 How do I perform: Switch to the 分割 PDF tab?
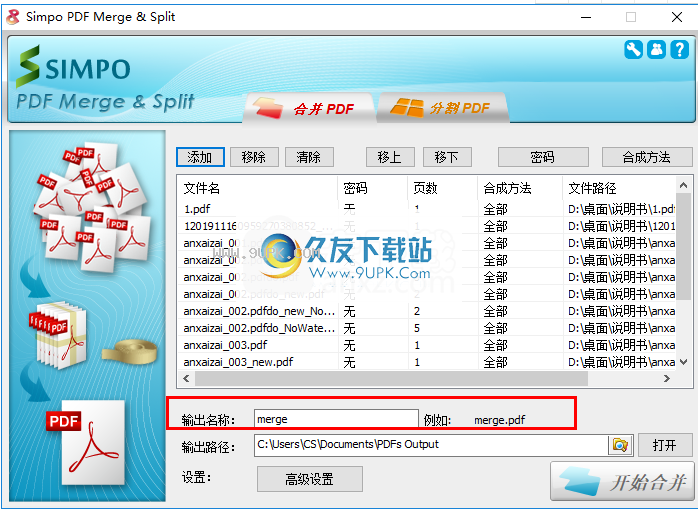coord(443,108)
